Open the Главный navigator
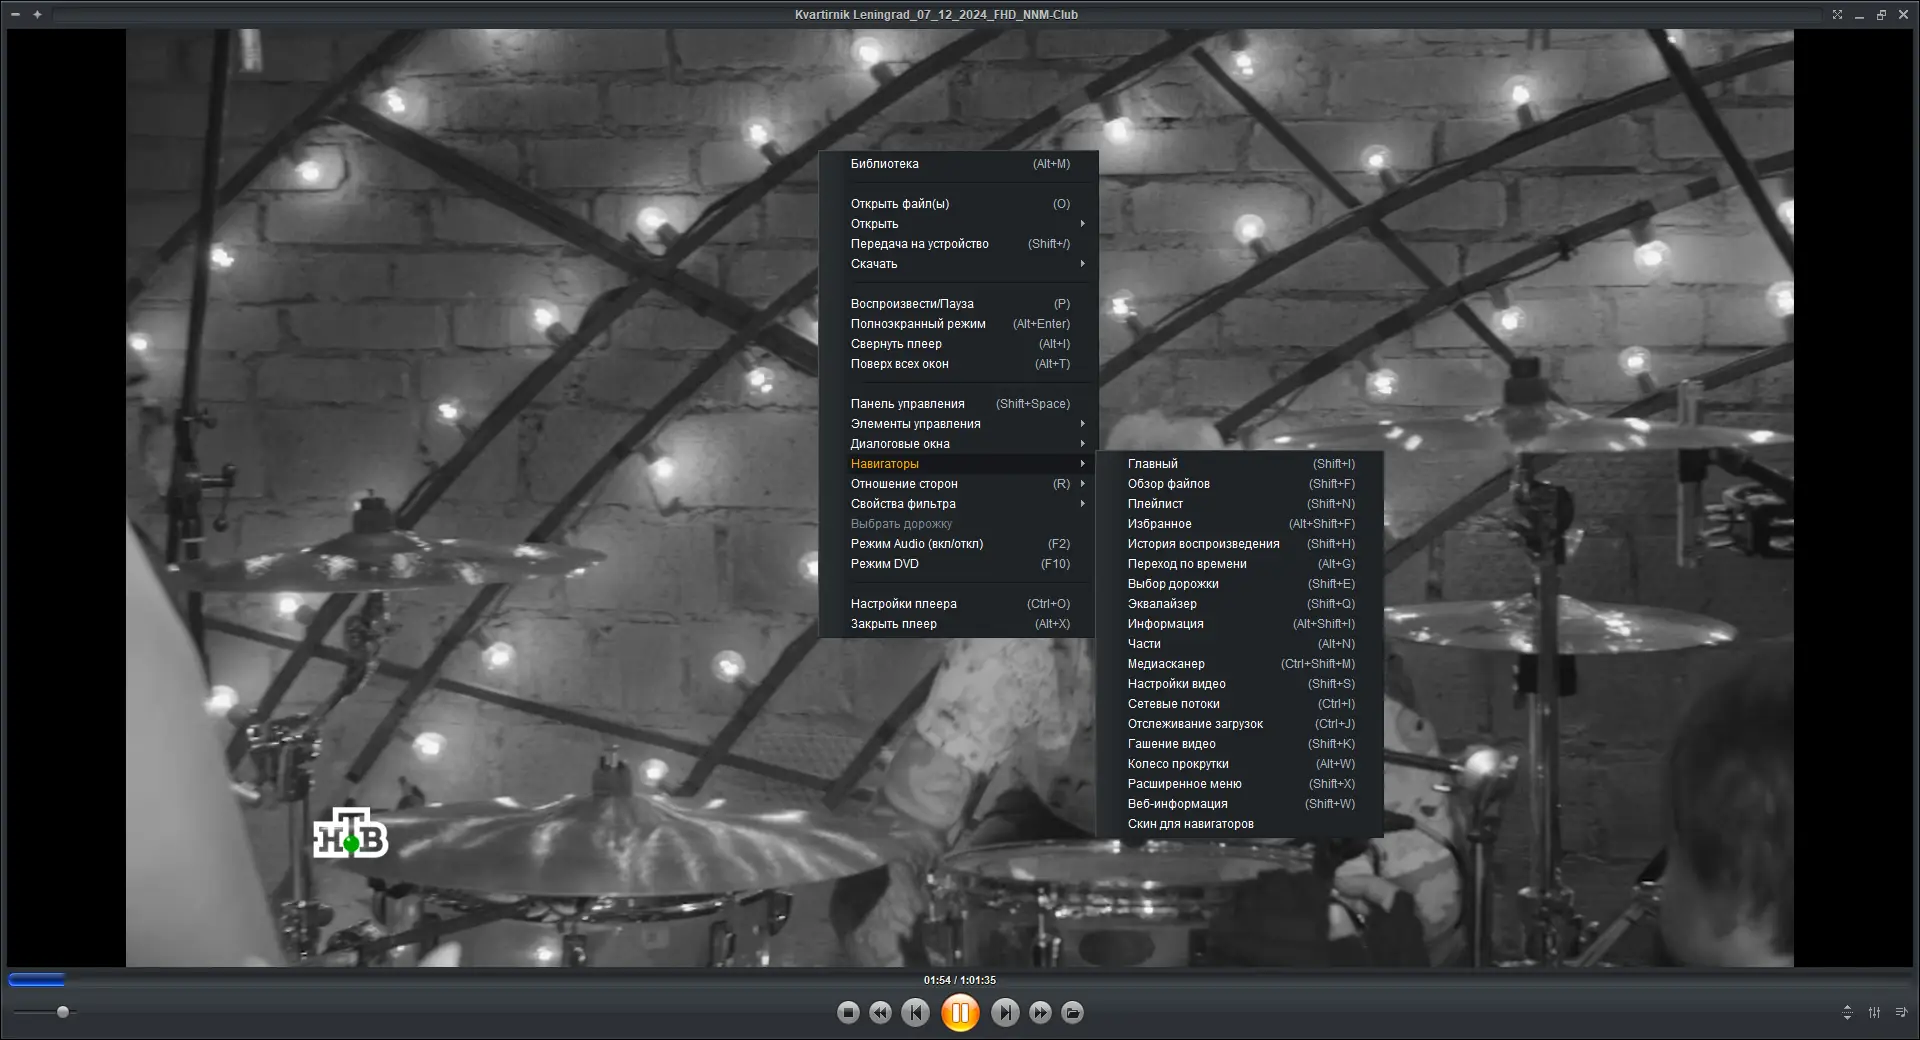This screenshot has width=1920, height=1040. pos(1240,464)
